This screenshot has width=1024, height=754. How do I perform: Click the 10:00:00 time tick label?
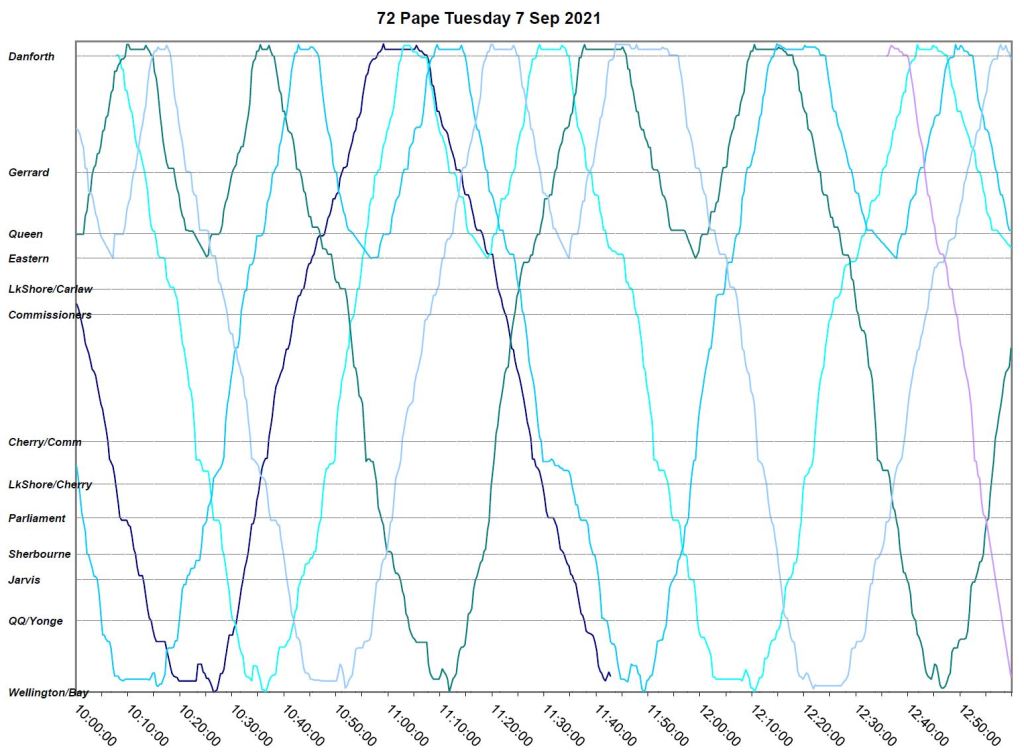[x=97, y=724]
